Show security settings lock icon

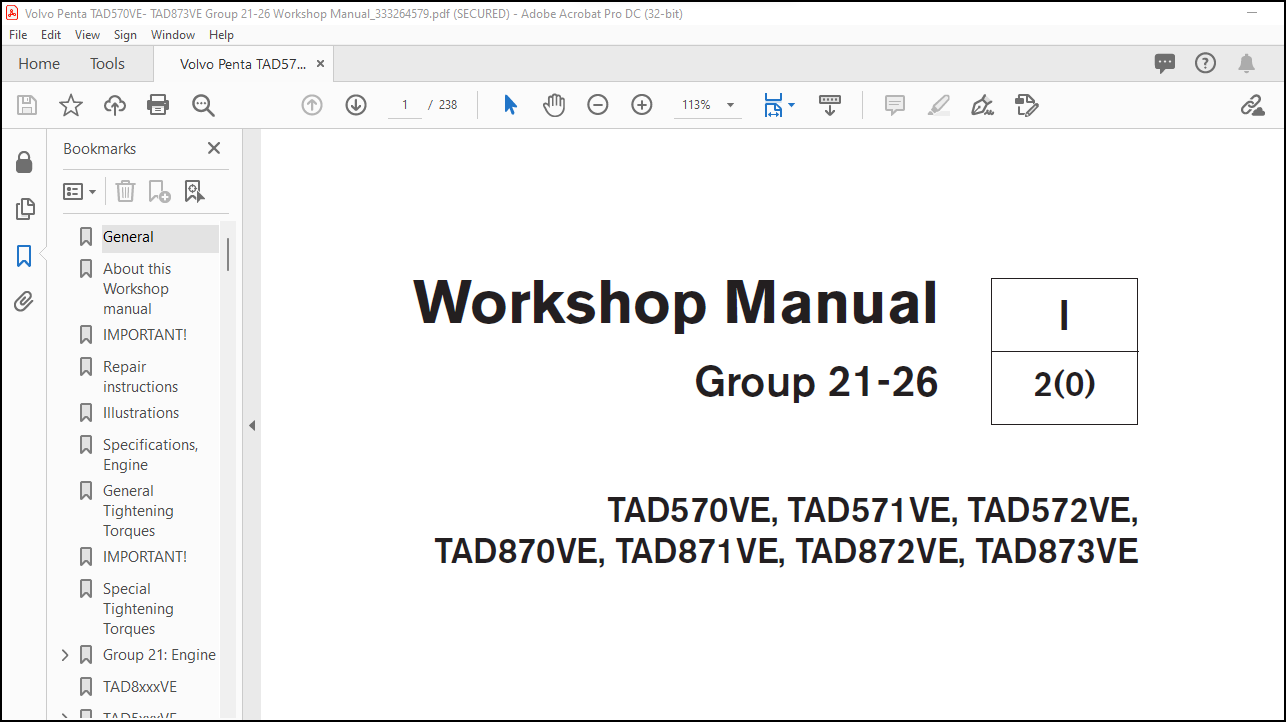[x=24, y=162]
